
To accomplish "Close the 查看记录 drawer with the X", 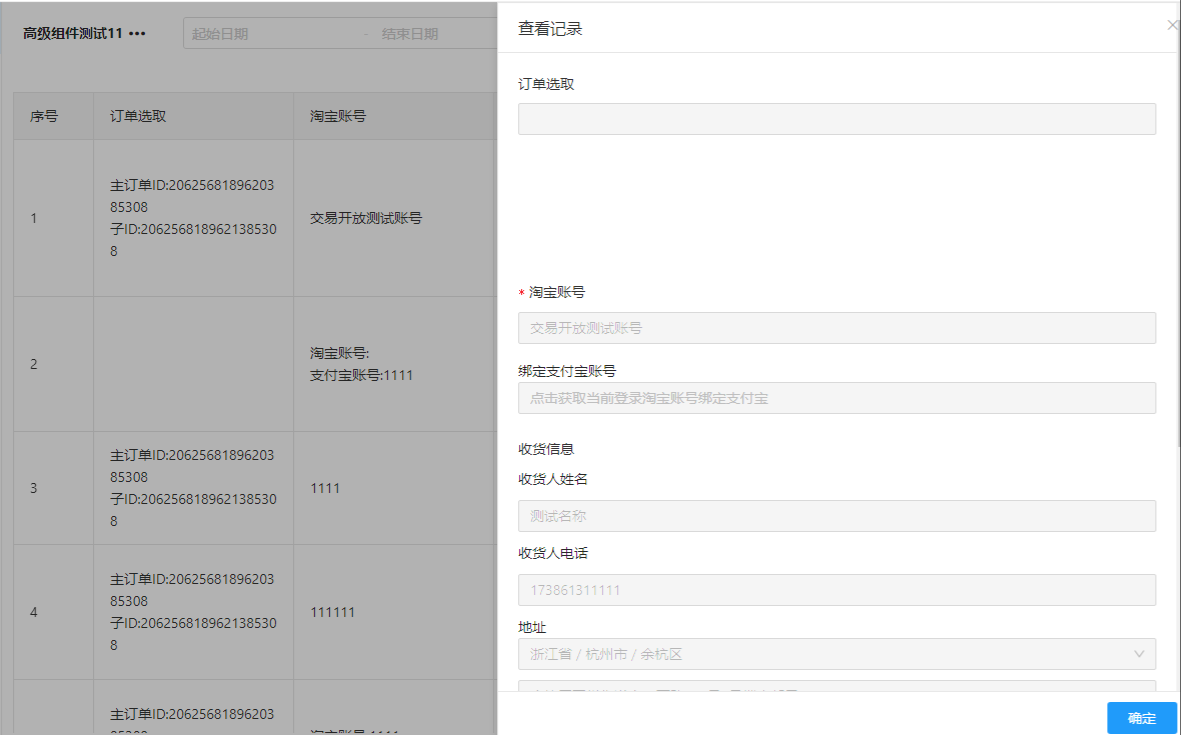I will [x=1172, y=25].
